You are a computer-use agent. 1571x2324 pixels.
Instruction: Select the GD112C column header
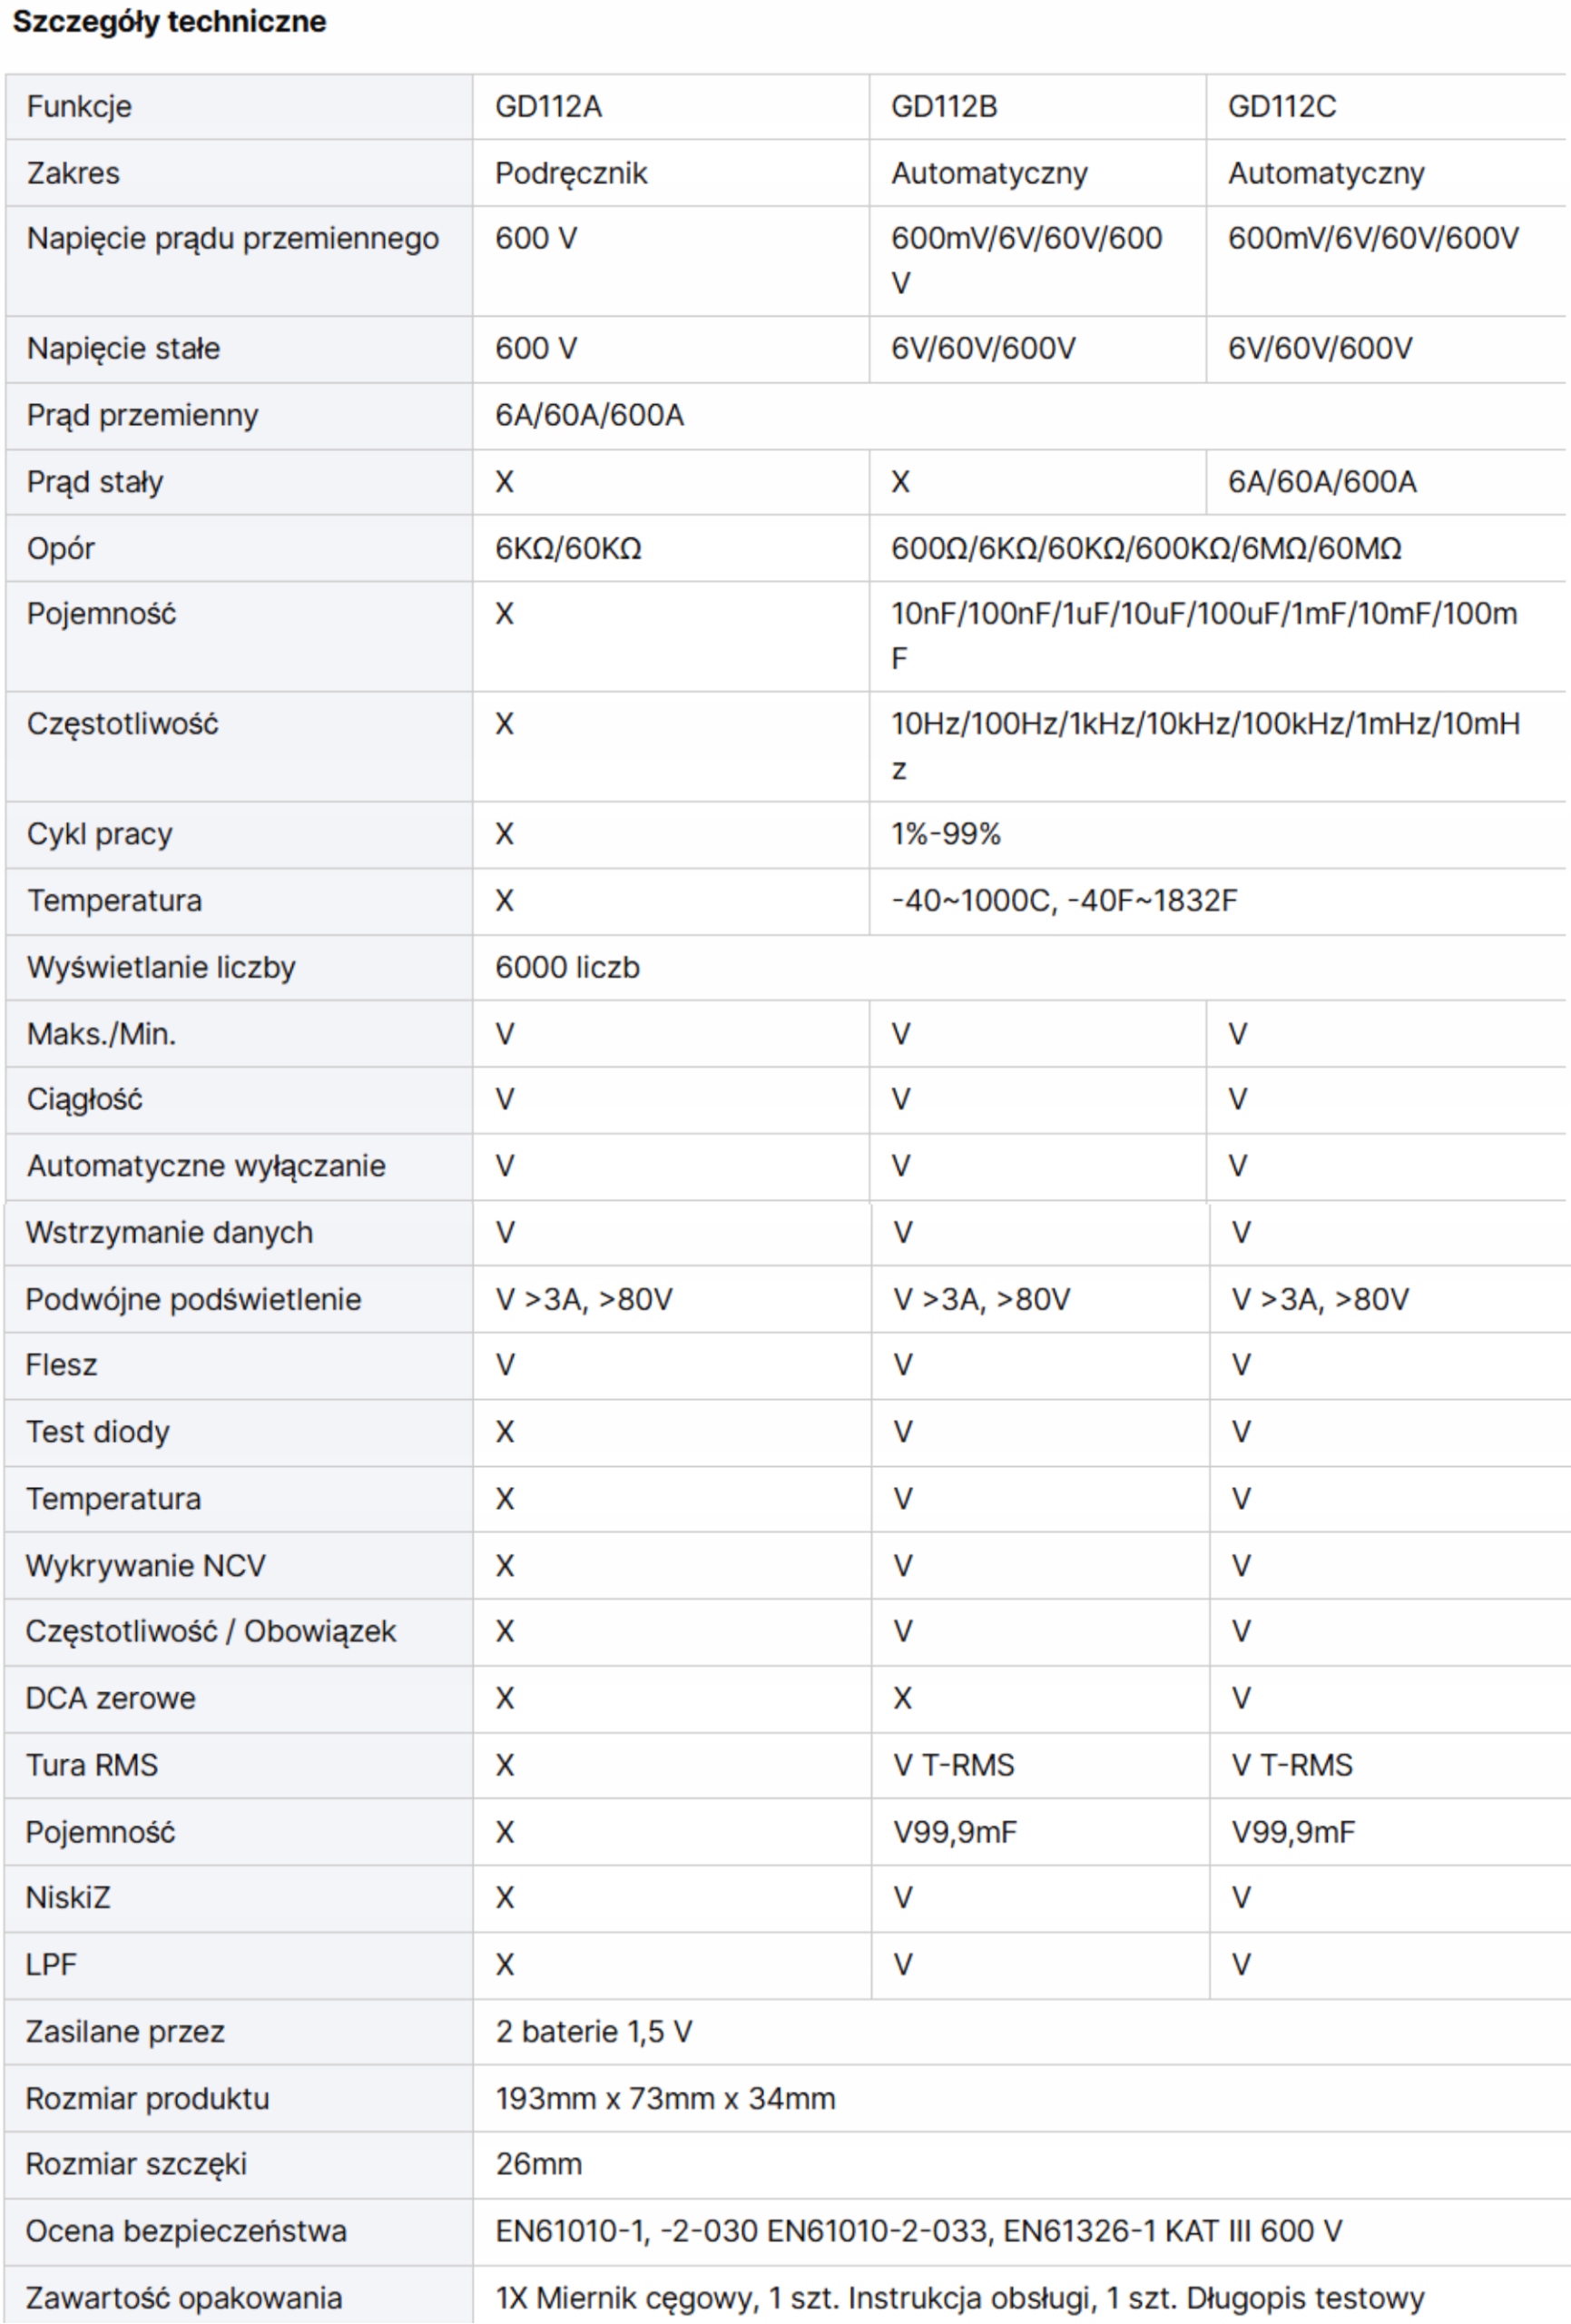tap(1281, 107)
